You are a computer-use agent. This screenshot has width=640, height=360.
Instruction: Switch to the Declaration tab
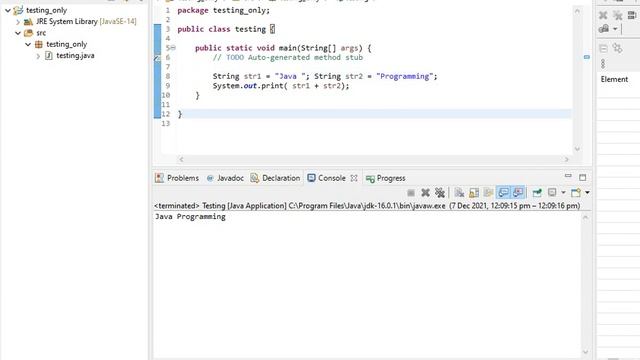[276, 178]
